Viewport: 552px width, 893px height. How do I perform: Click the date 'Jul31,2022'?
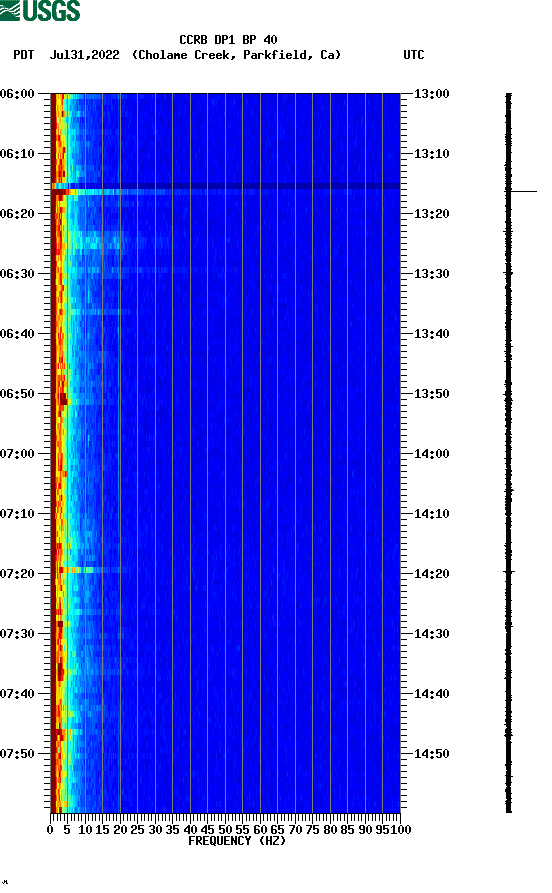coord(85,55)
